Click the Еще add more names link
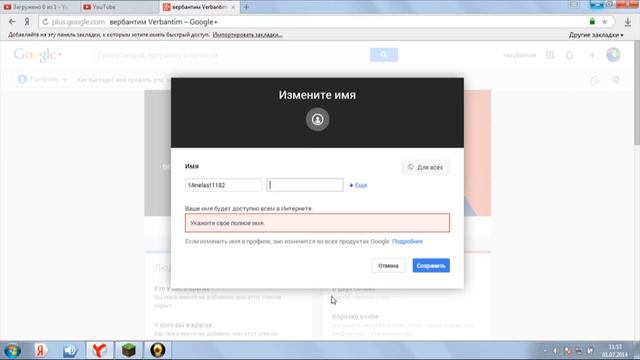The width and height of the screenshot is (640, 360). (358, 185)
